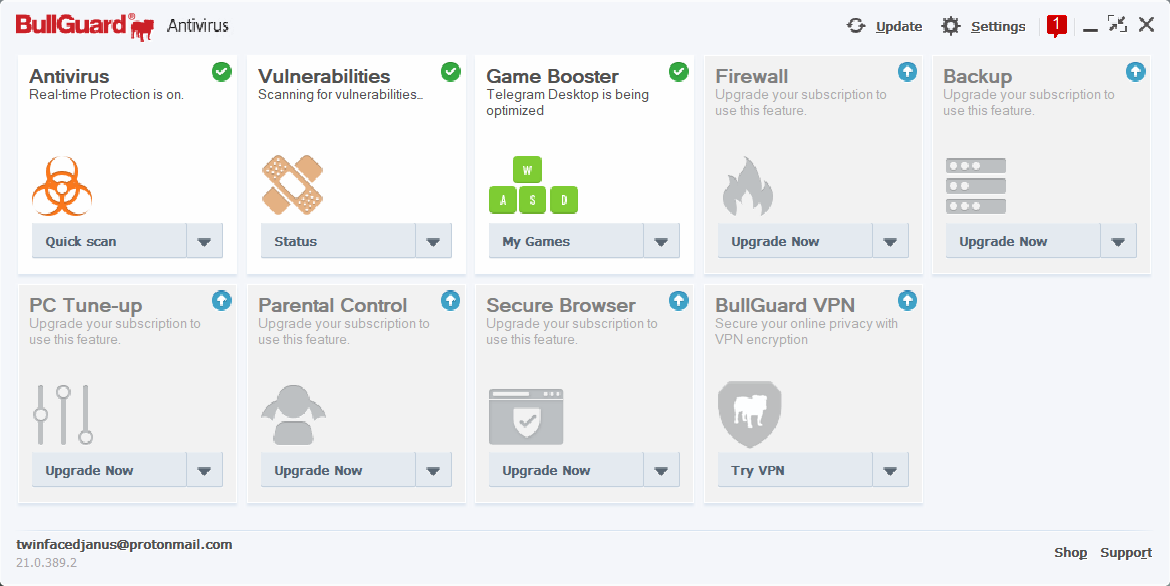Viewport: 1170px width, 586px height.
Task: Click the PC Tune-up tile title
Action: pos(86,305)
